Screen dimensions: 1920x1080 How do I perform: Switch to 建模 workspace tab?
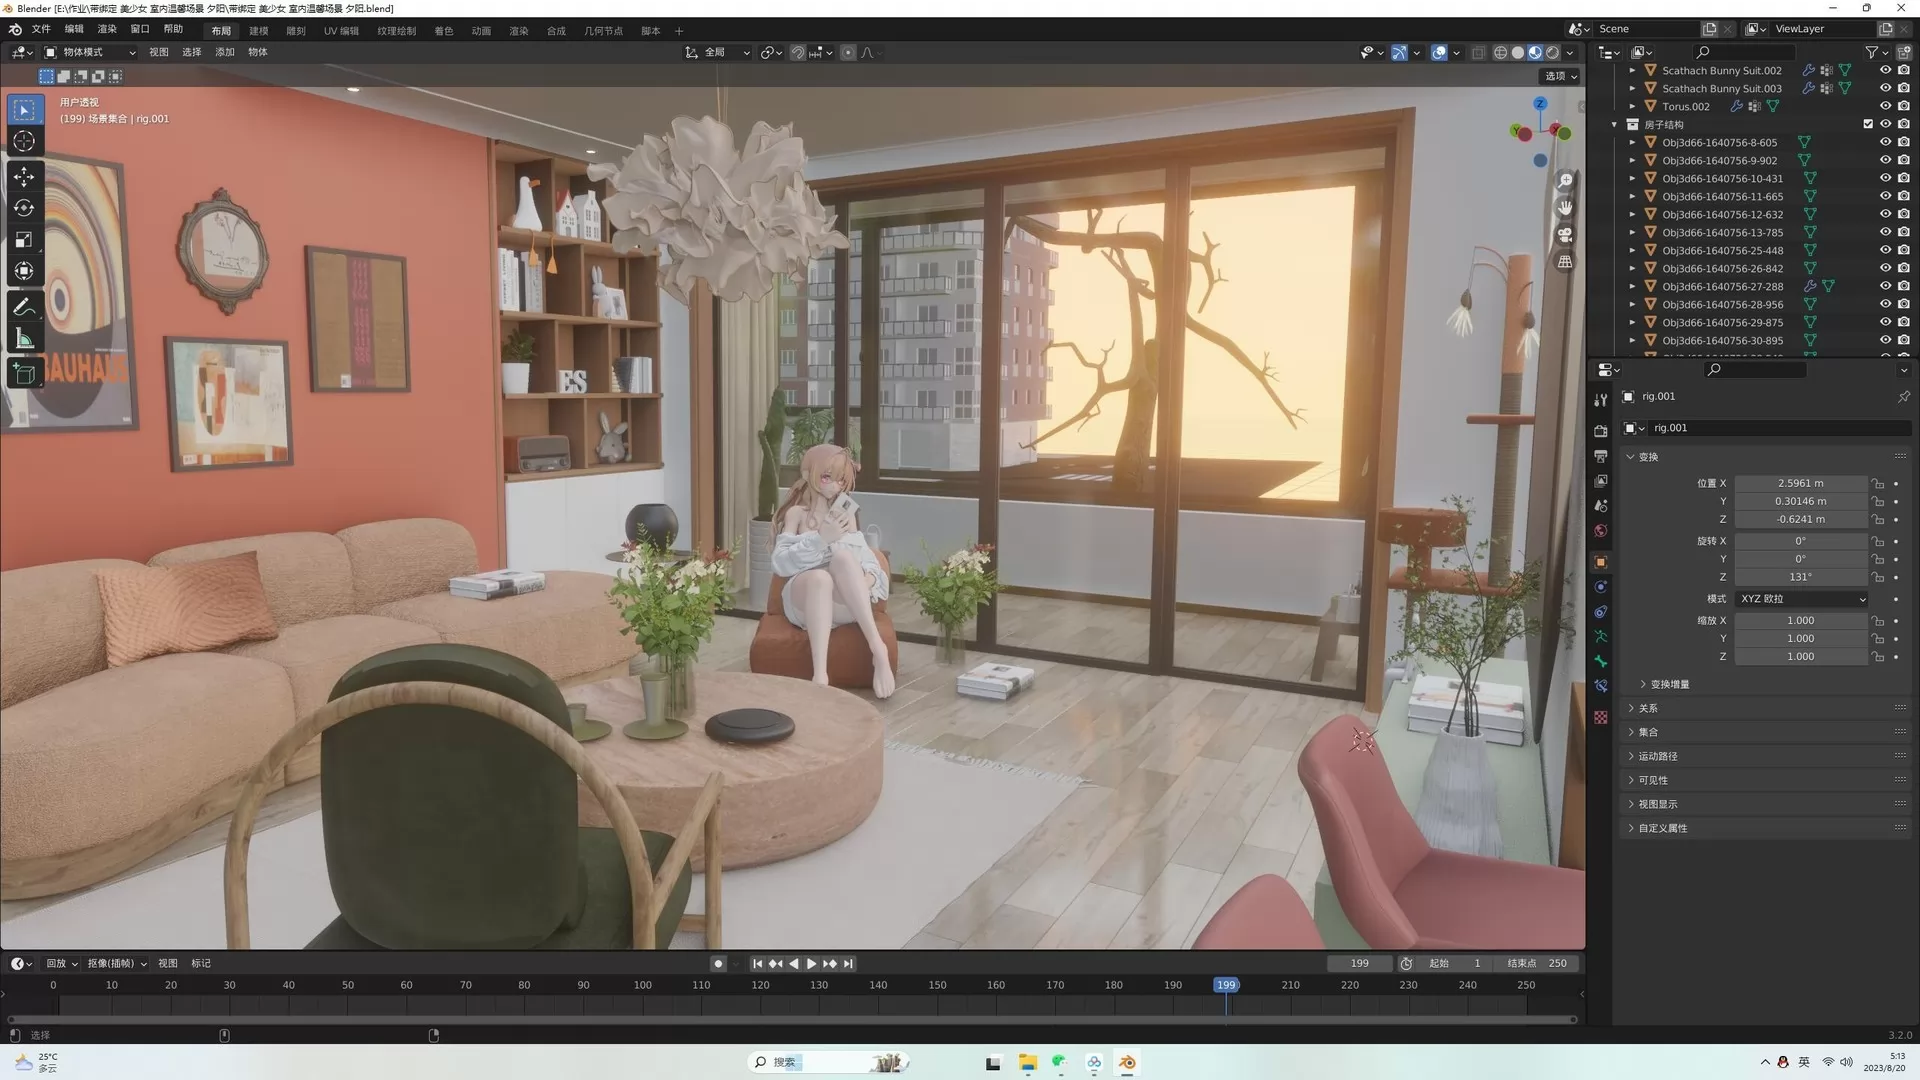pos(258,30)
